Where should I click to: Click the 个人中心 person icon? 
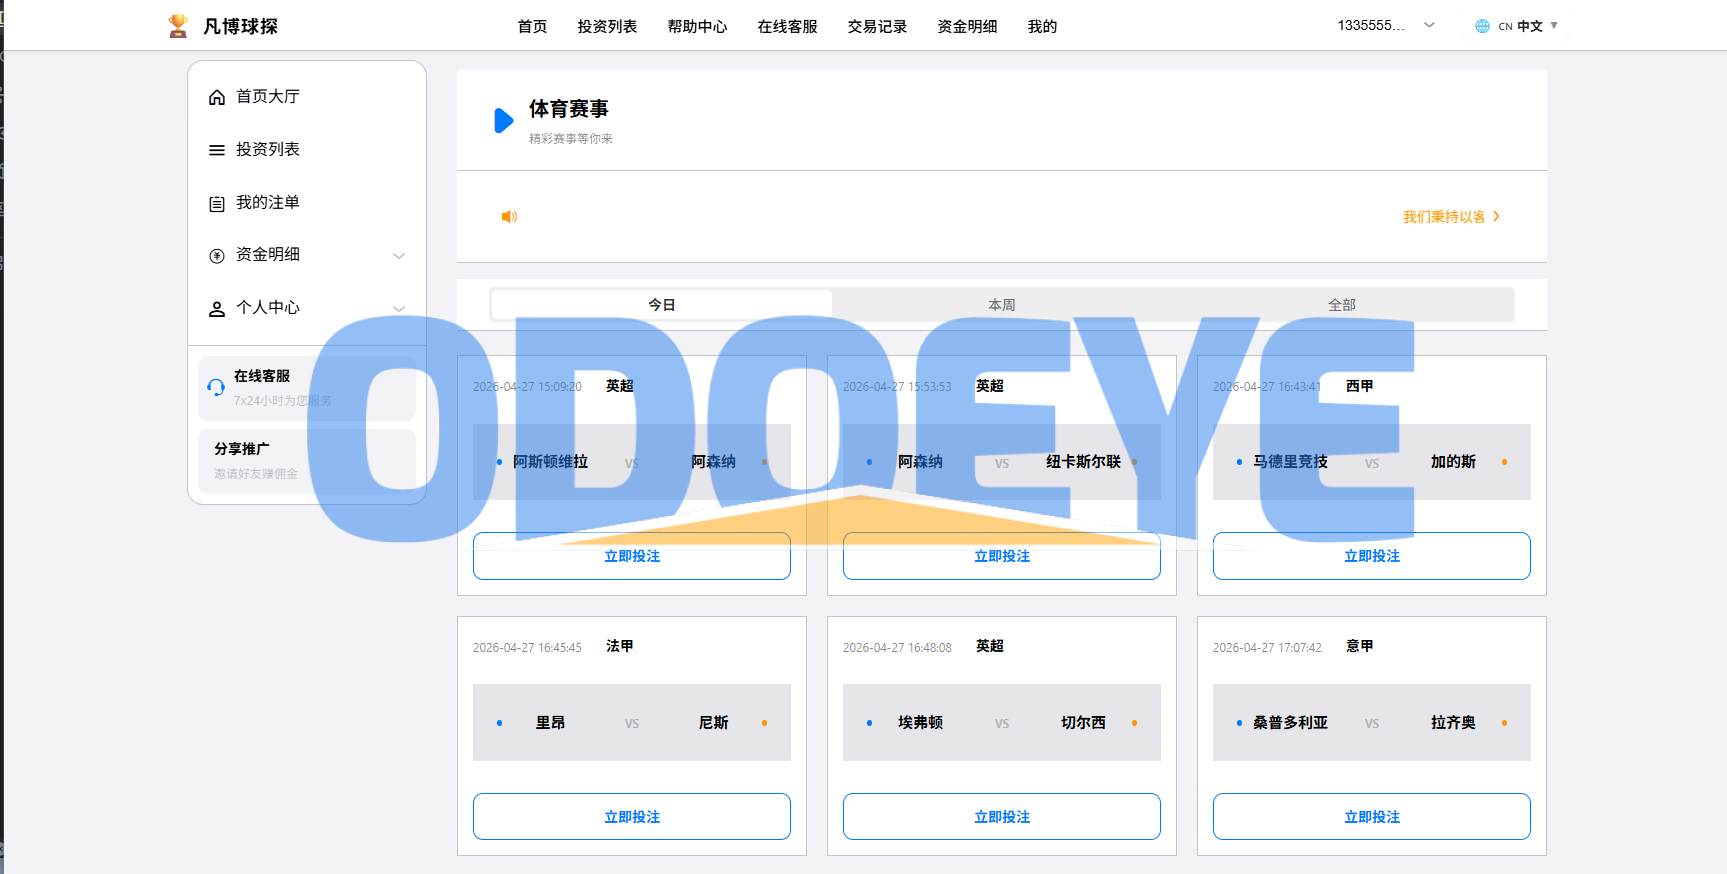click(x=217, y=309)
